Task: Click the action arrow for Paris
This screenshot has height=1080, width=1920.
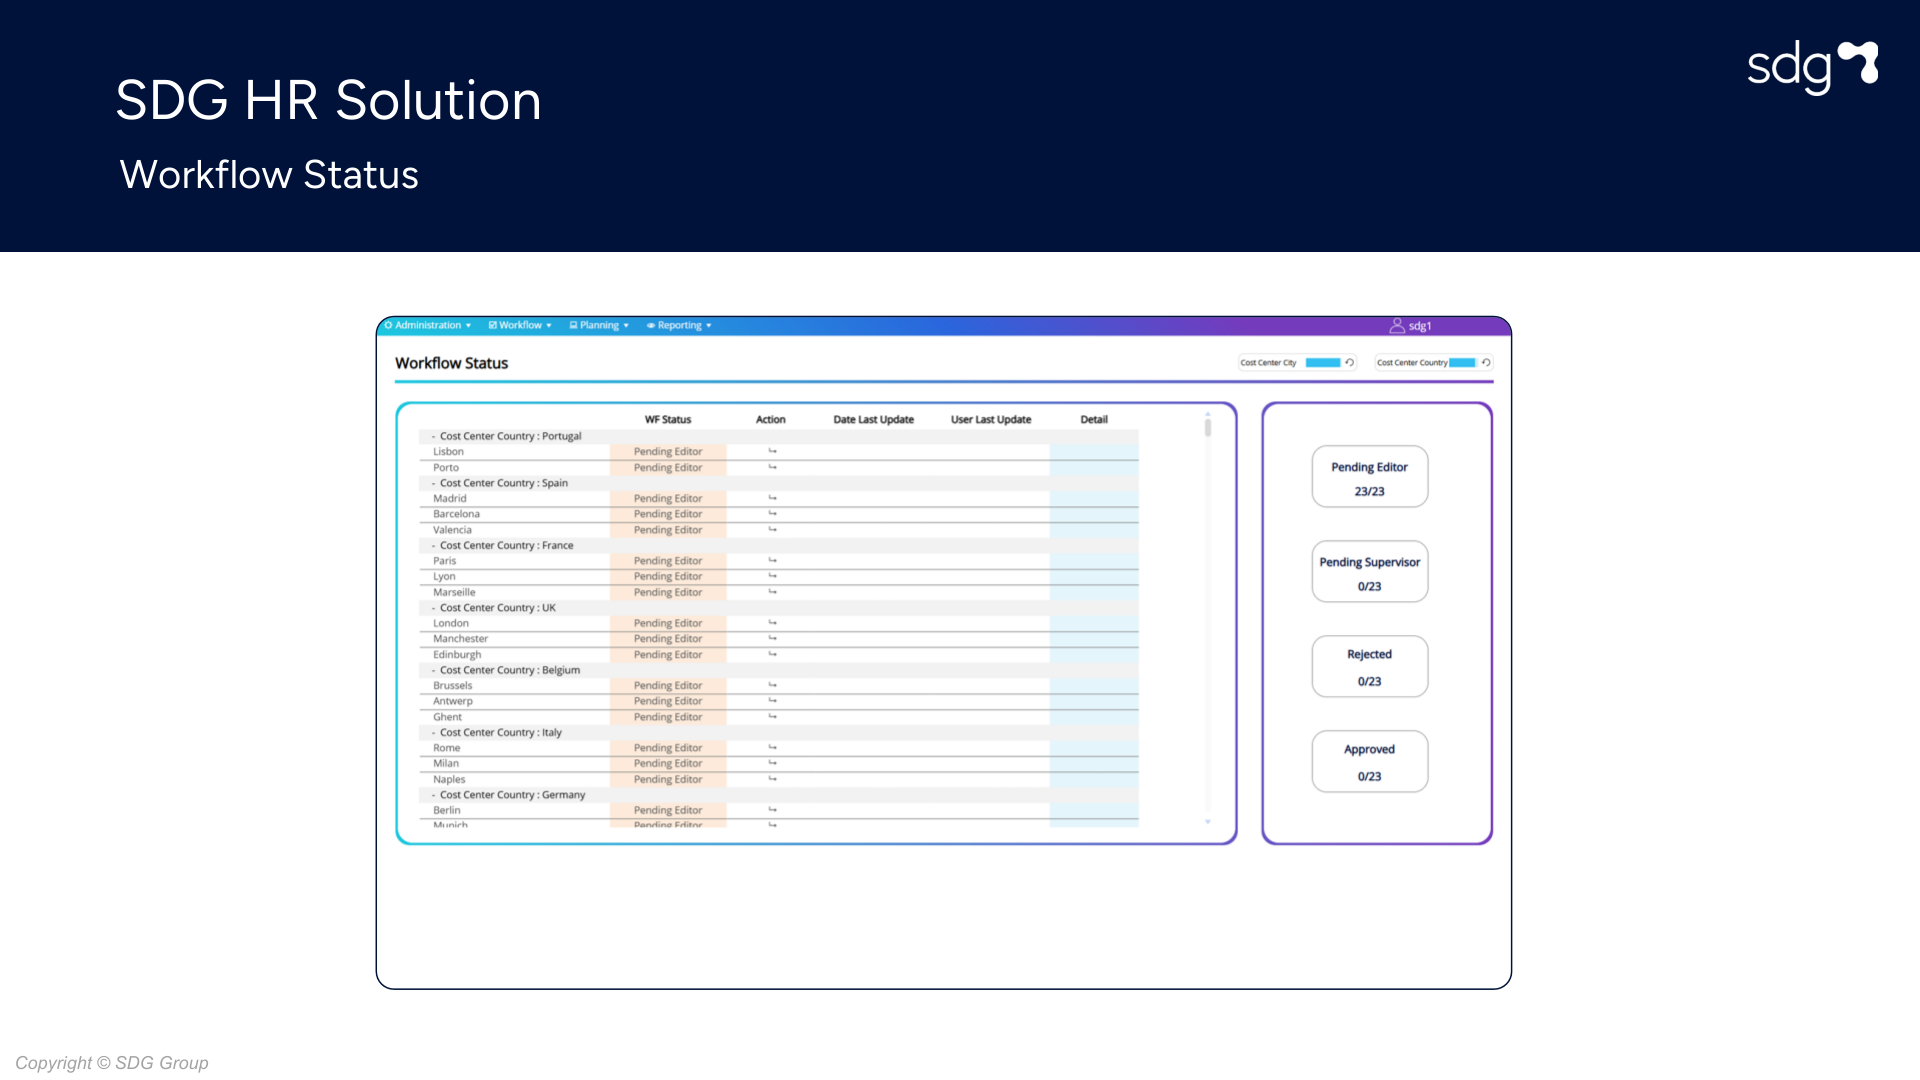Action: (772, 561)
